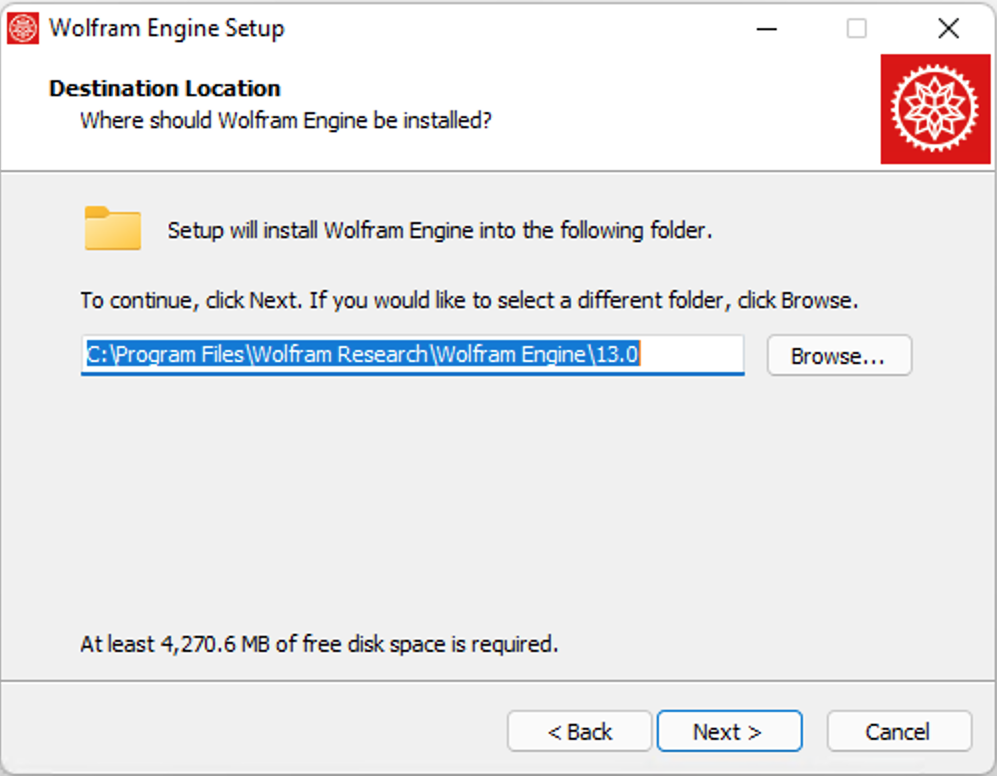
Task: Click the Wolfram icon in title bar
Action: pyautogui.click(x=23, y=28)
